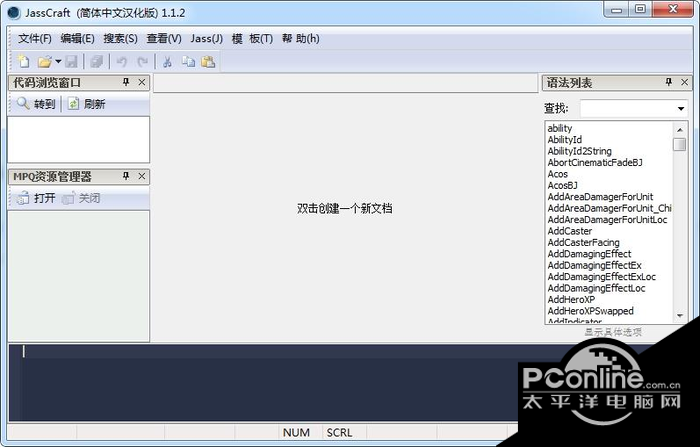Select 'AddAreaDamagerForUnitLoc' in syntax list
700x447 pixels.
(609, 220)
